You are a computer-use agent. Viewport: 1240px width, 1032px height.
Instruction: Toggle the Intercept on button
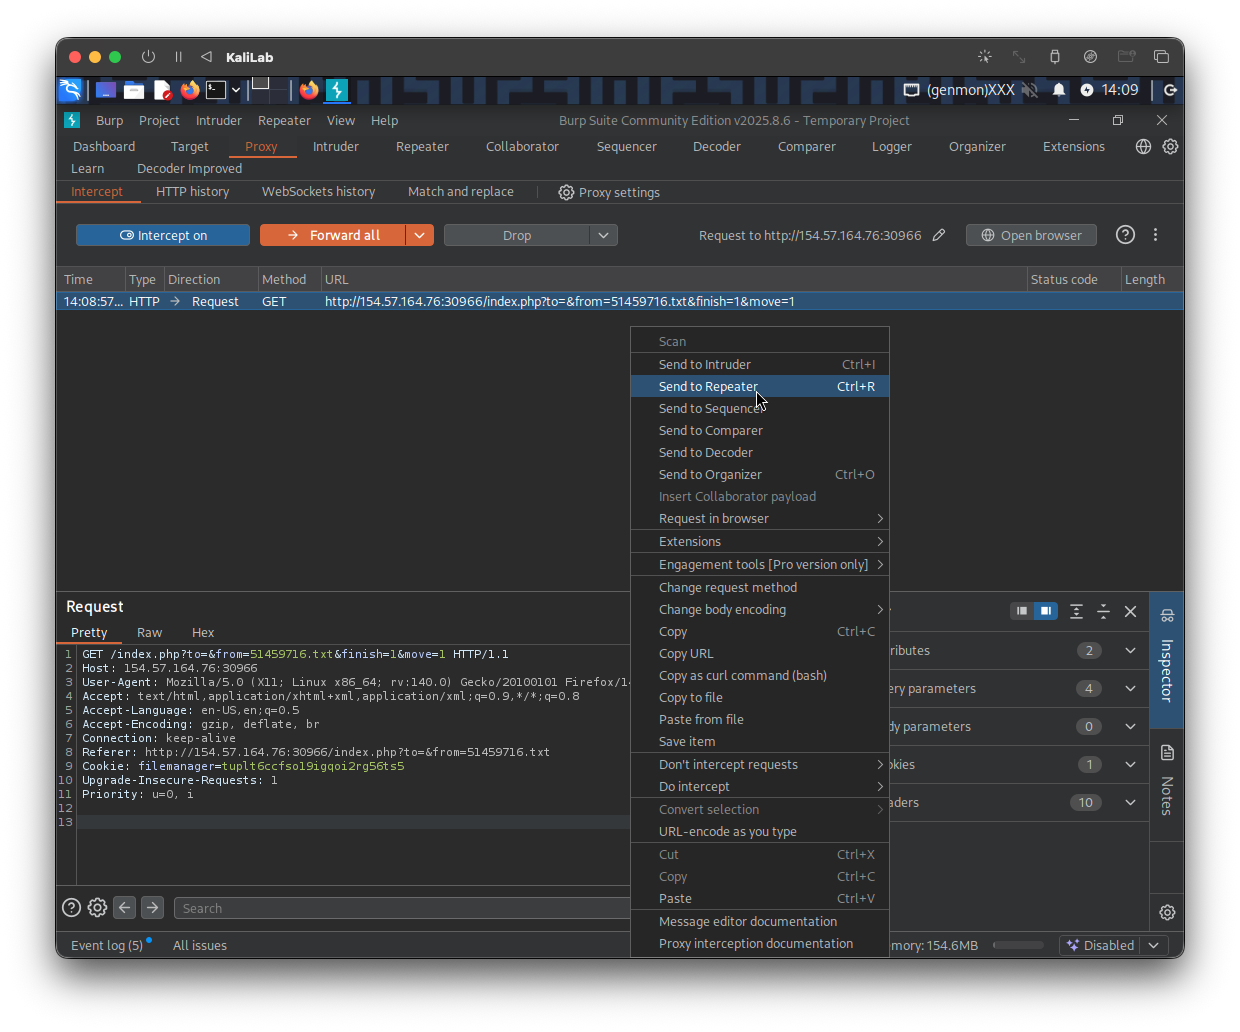[x=163, y=235]
